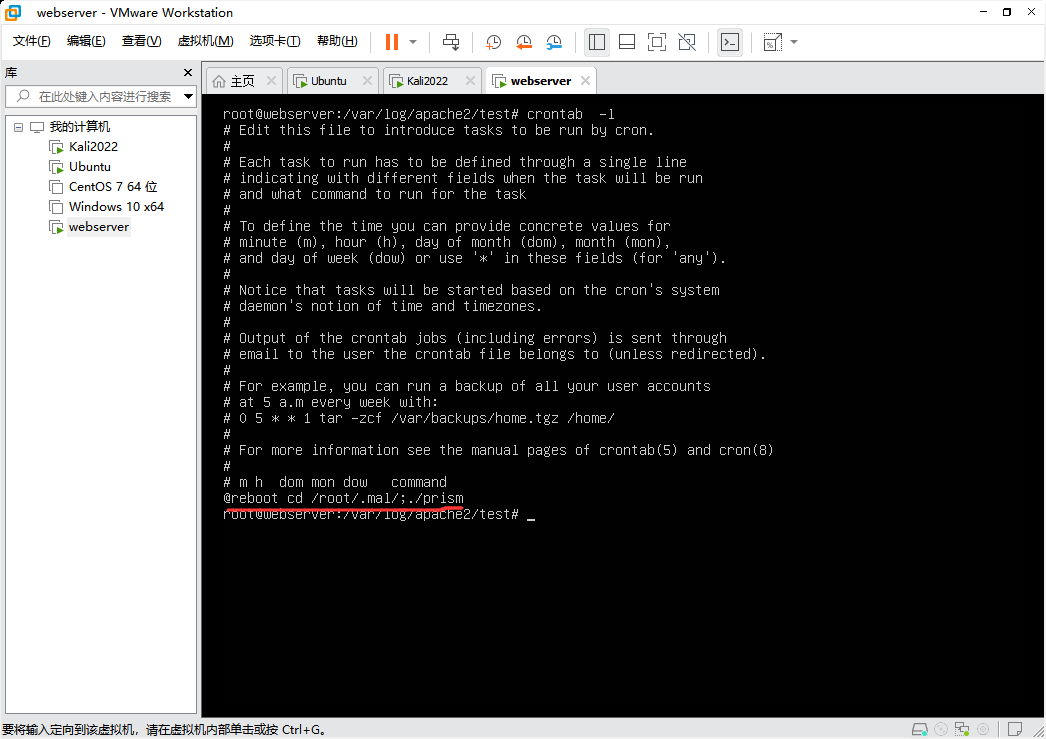The width and height of the screenshot is (1046, 739).
Task: Toggle the thumbnail bar view
Action: (627, 42)
